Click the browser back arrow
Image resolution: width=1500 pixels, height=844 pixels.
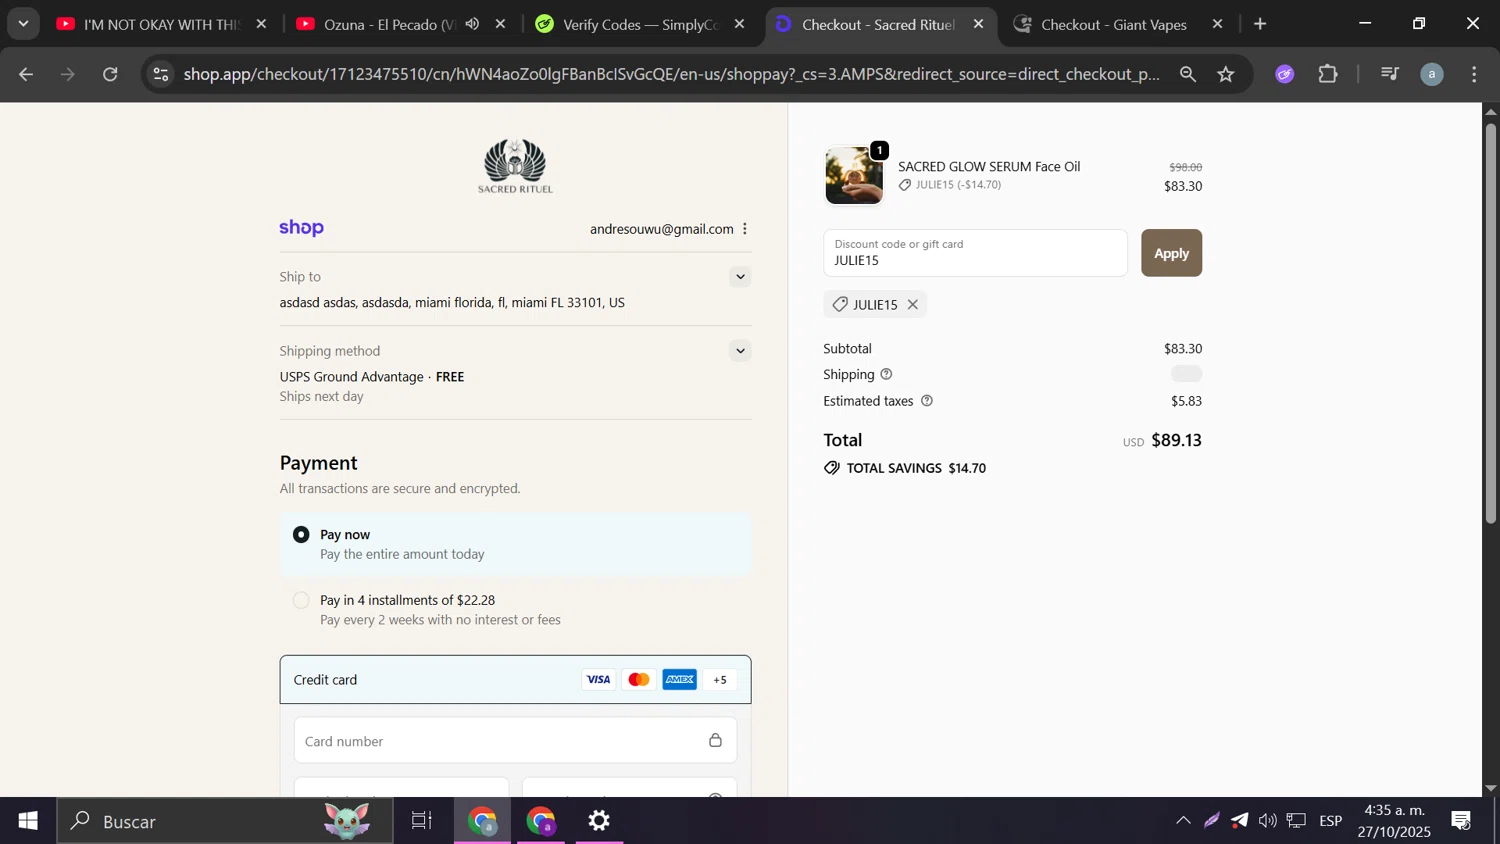pyautogui.click(x=26, y=74)
